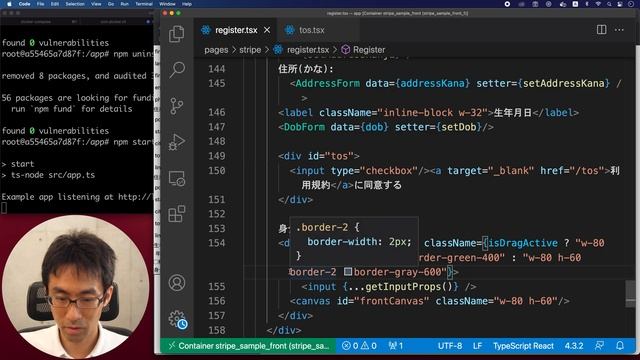The image size is (640, 360).
Task: Click the pages breadcrumb
Action: click(x=216, y=50)
